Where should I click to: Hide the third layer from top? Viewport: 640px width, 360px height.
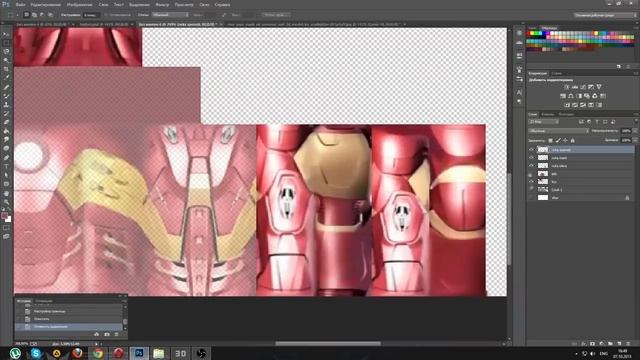point(531,166)
